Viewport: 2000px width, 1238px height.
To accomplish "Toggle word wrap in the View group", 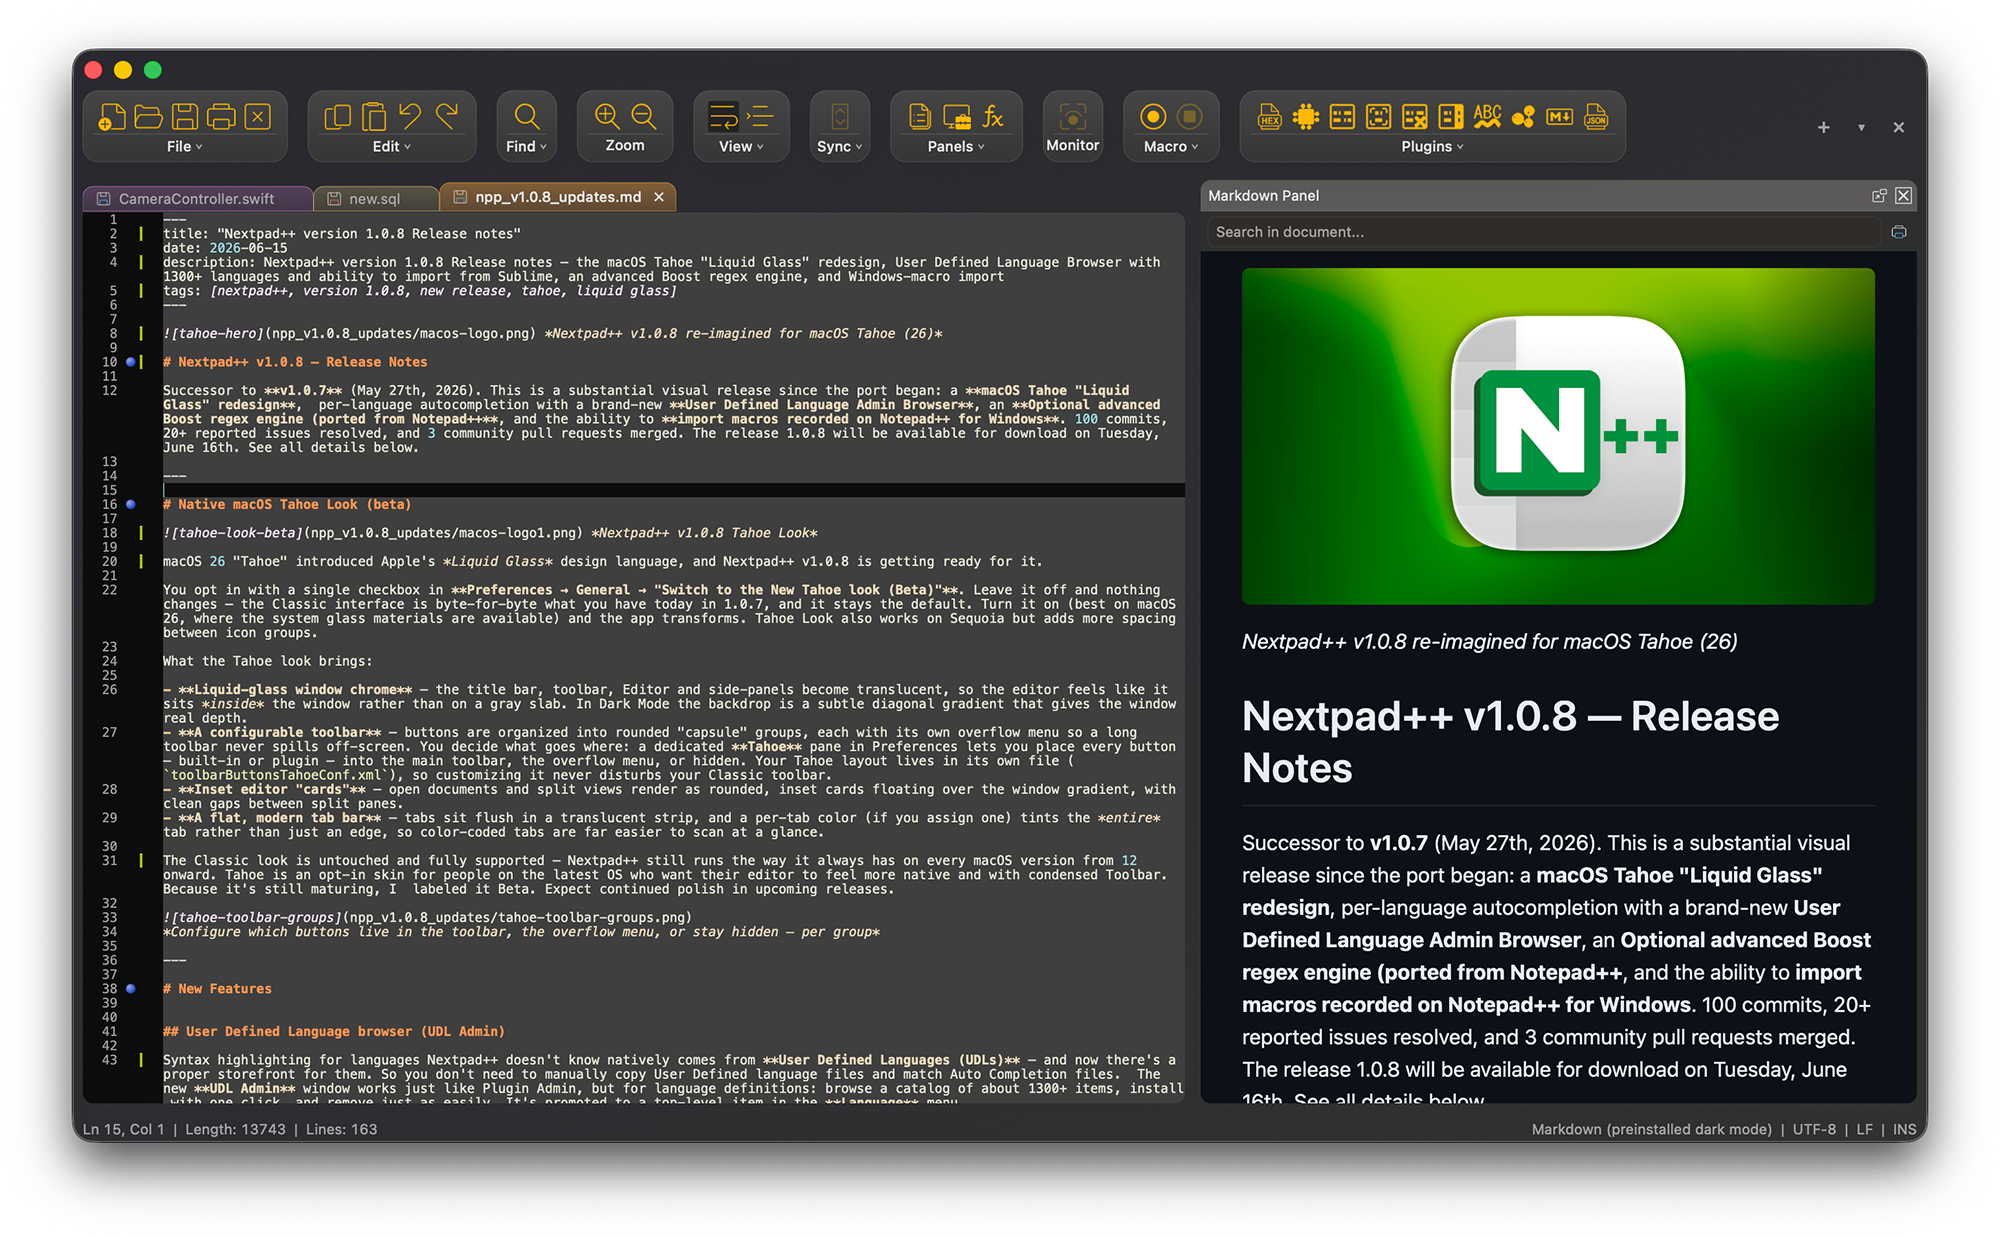I will point(723,117).
